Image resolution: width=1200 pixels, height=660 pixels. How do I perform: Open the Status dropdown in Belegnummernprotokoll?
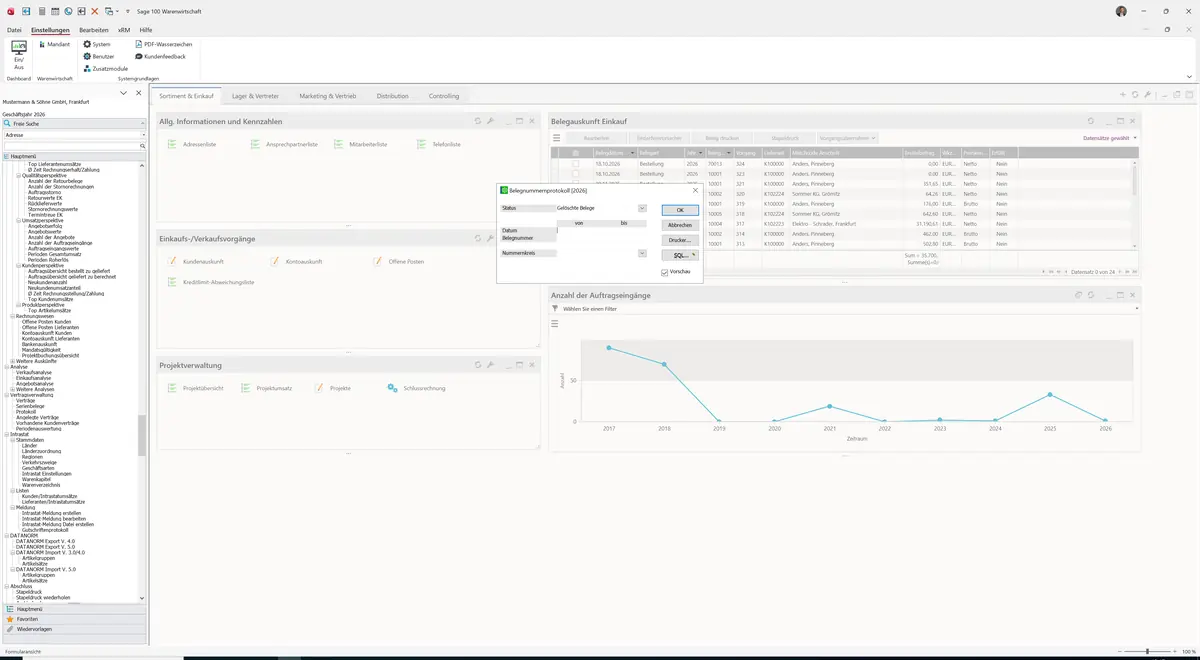(642, 208)
